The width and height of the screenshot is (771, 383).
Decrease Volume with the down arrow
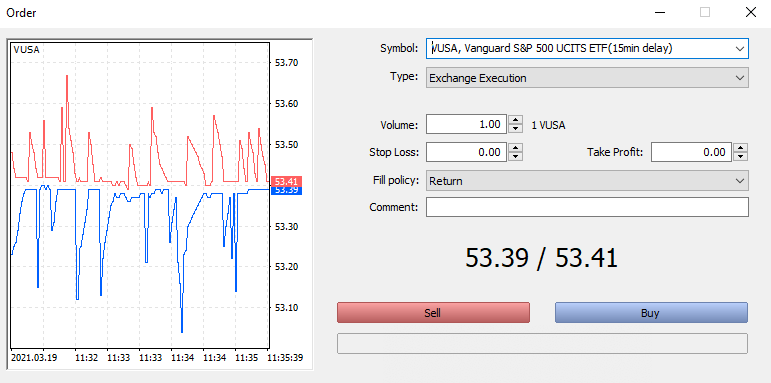click(515, 128)
